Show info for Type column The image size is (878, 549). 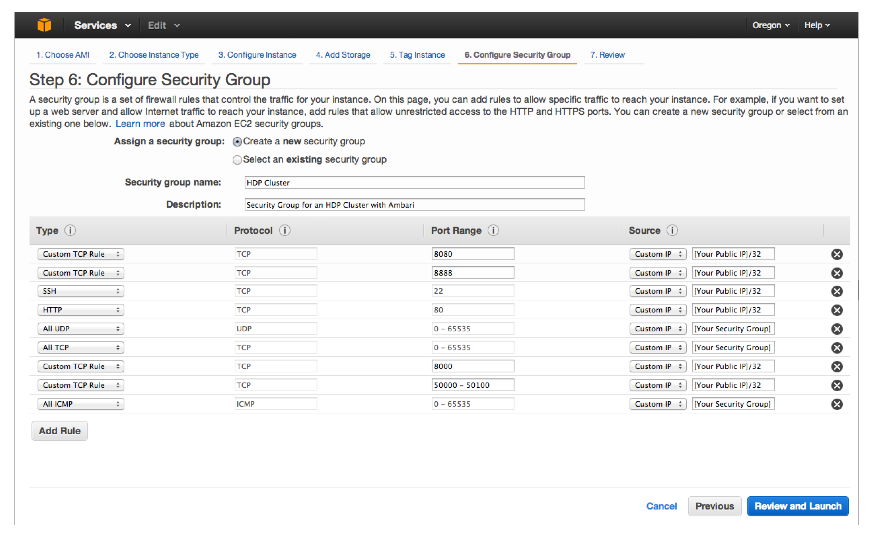click(x=70, y=230)
